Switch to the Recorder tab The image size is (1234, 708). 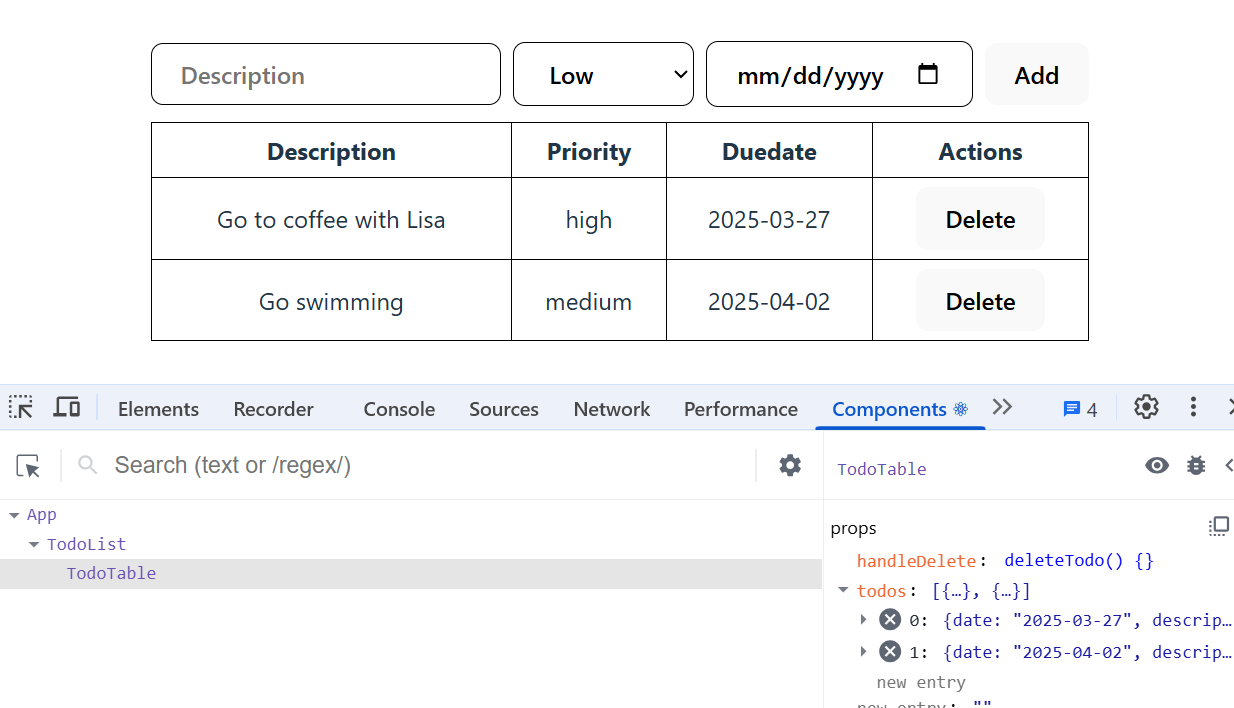pyautogui.click(x=273, y=409)
